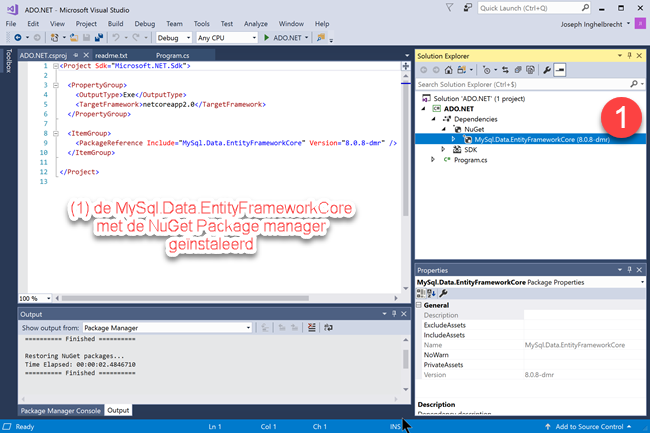Click the feedback icon beside Quick Launch

(x=468, y=7)
